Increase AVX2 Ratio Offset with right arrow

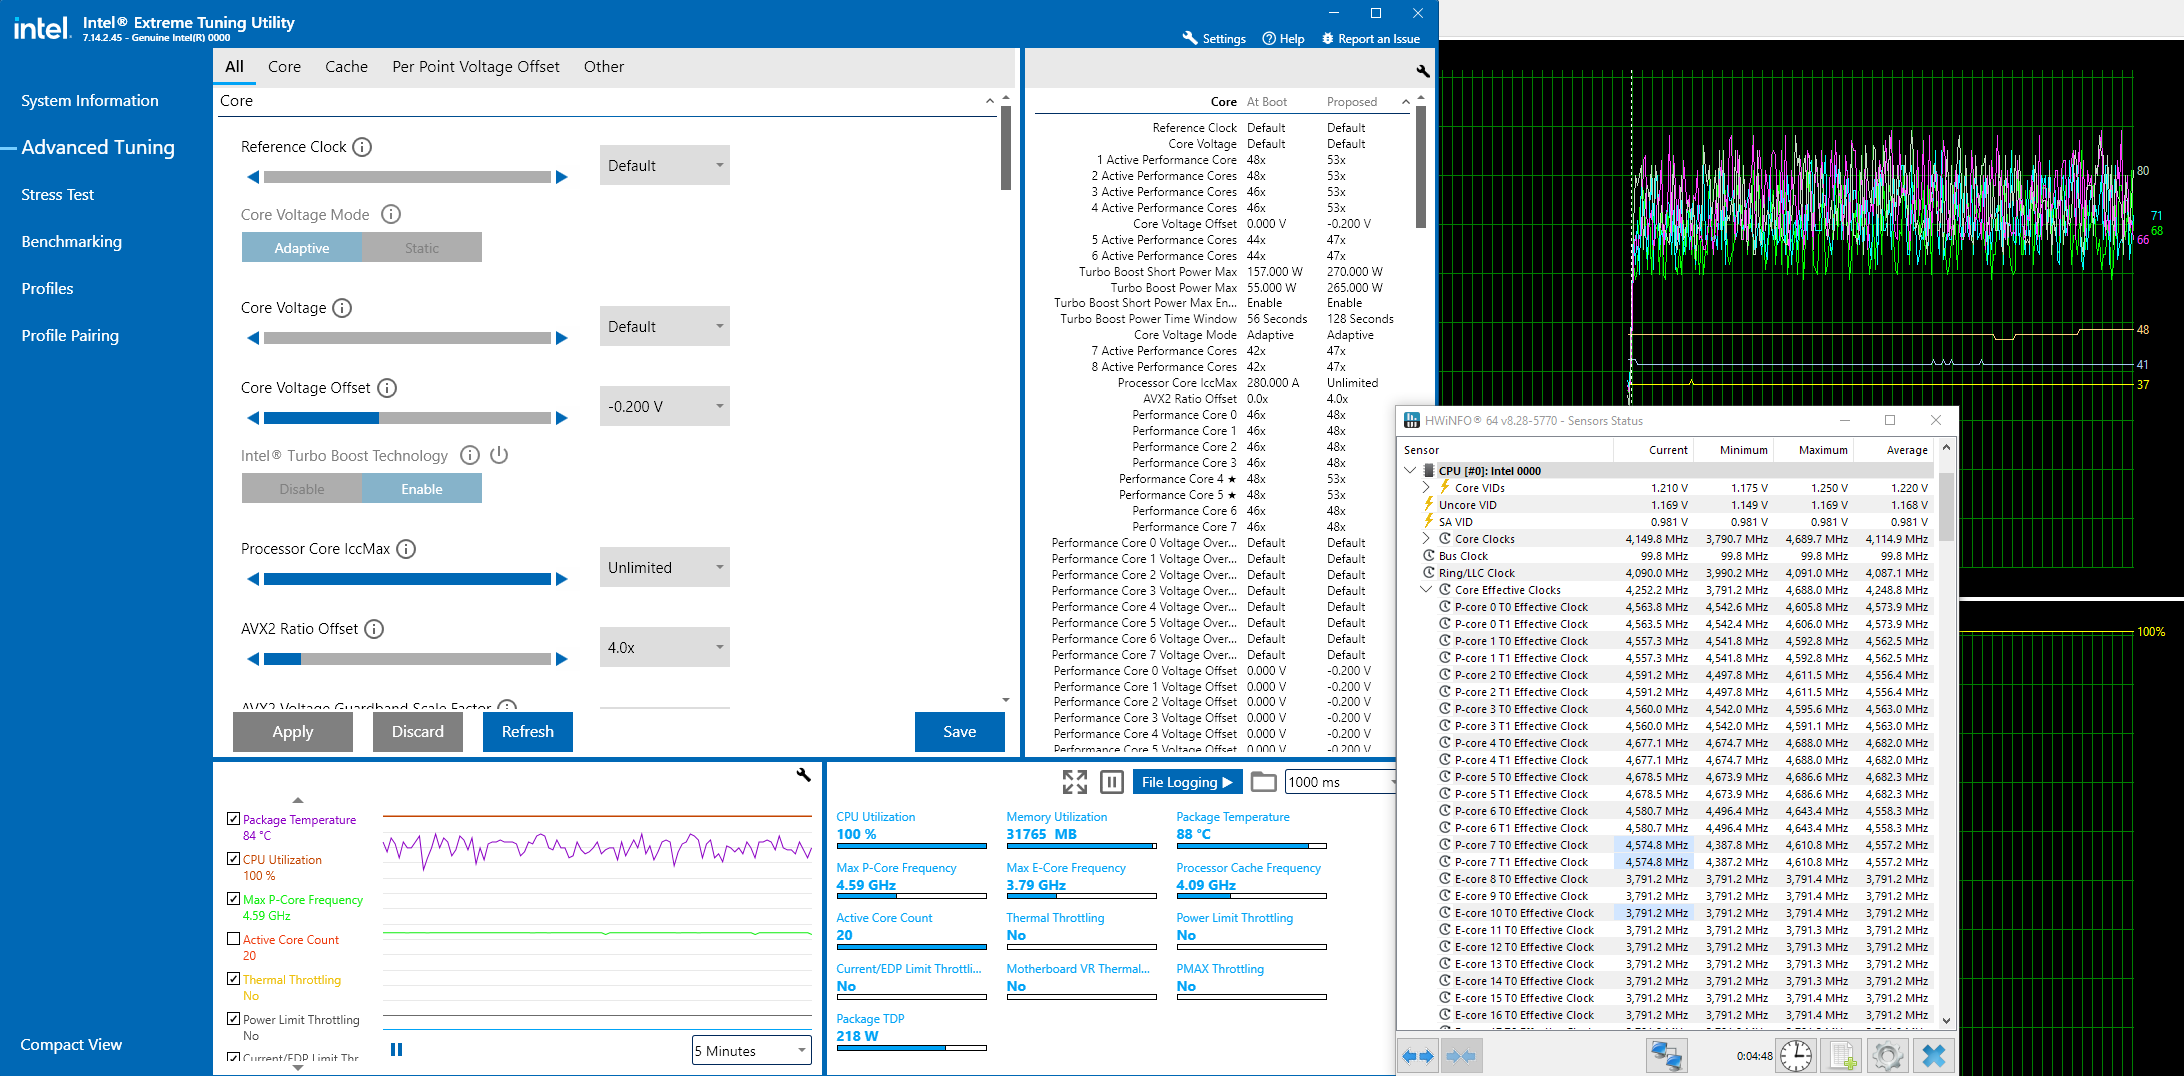562,659
